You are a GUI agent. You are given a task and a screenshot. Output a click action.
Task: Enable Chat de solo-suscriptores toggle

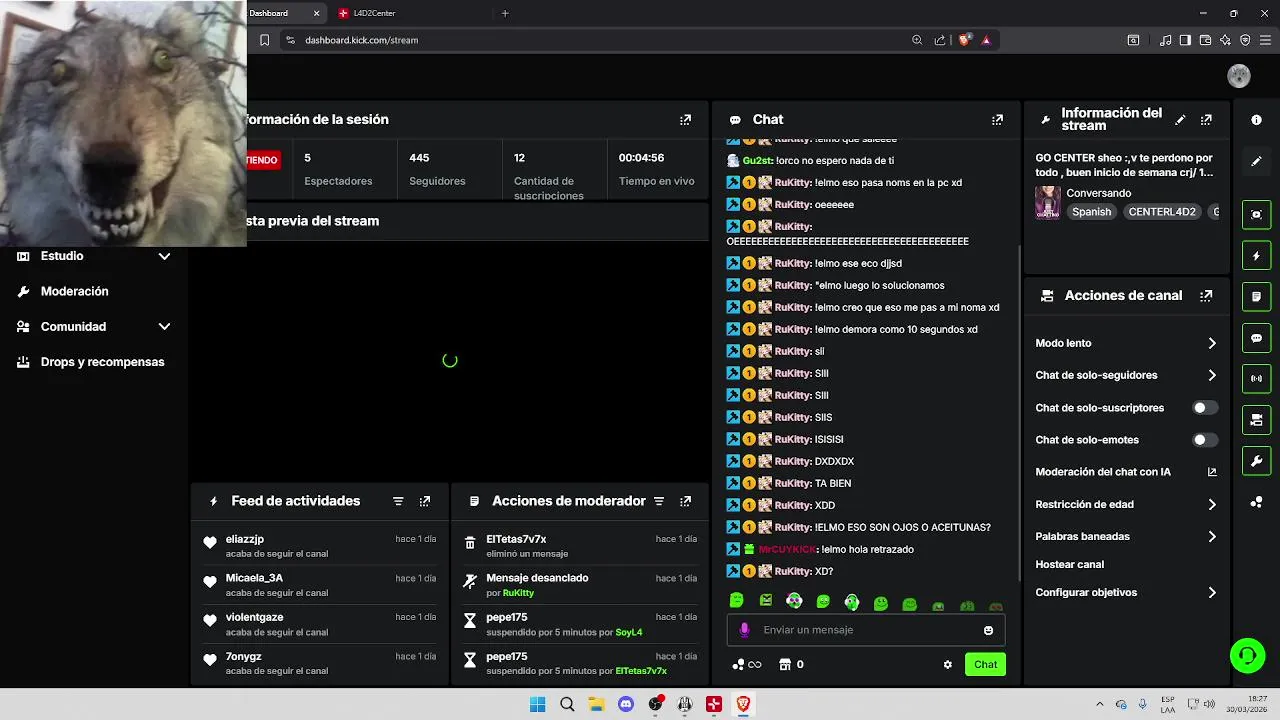1205,408
